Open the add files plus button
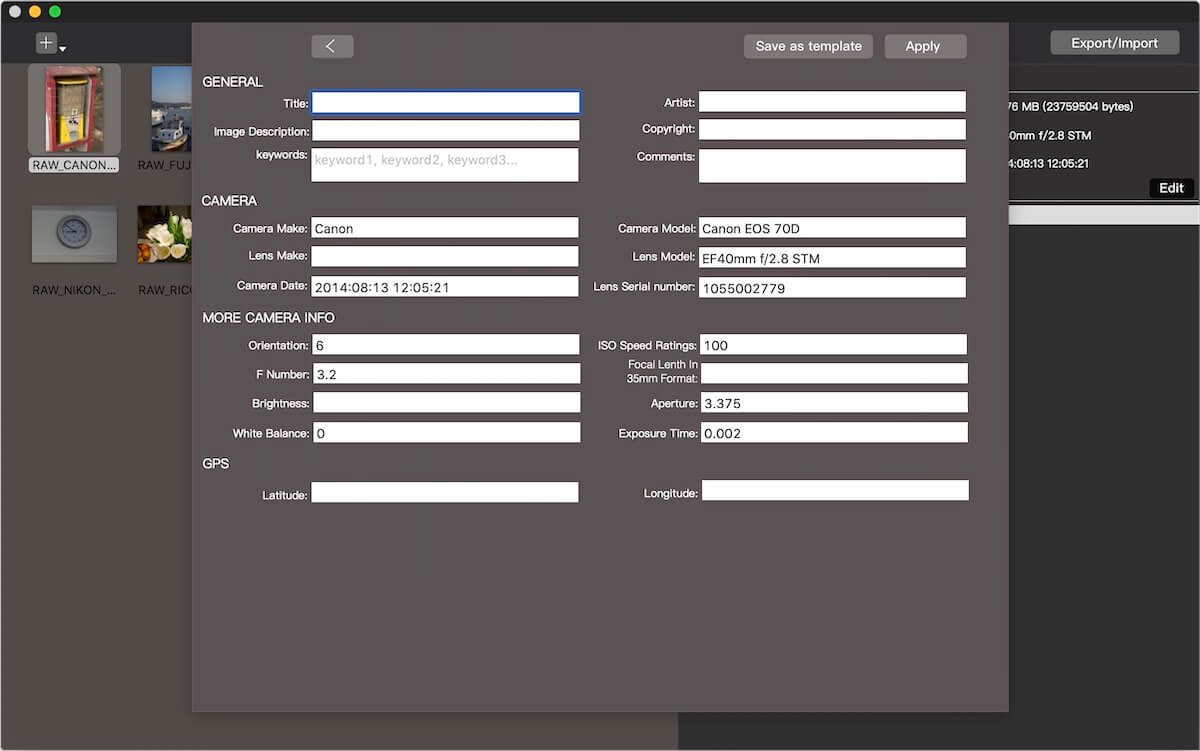This screenshot has width=1200, height=751. [46, 43]
